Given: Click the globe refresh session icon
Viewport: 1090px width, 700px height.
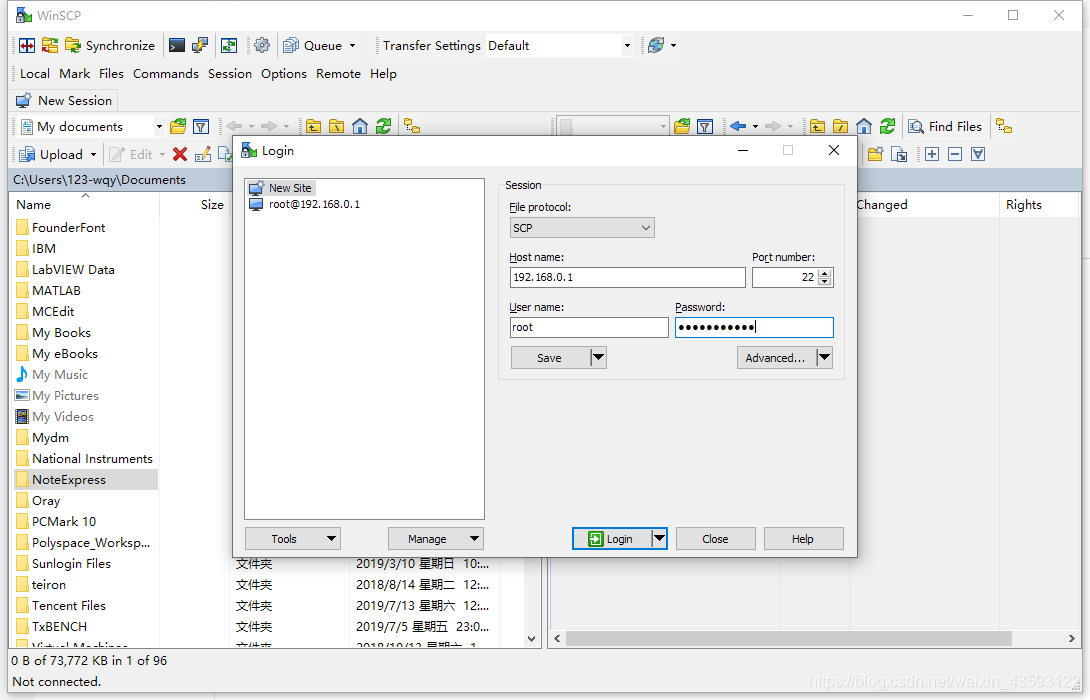Looking at the screenshot, I should coord(656,46).
